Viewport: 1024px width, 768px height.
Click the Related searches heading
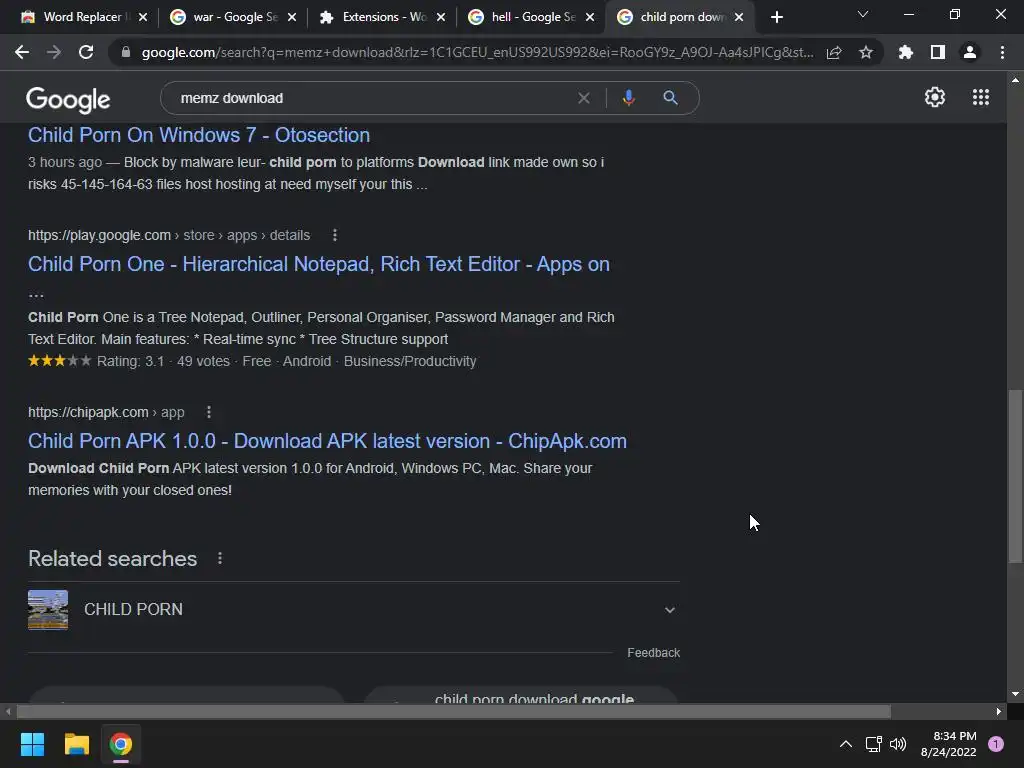pos(112,559)
